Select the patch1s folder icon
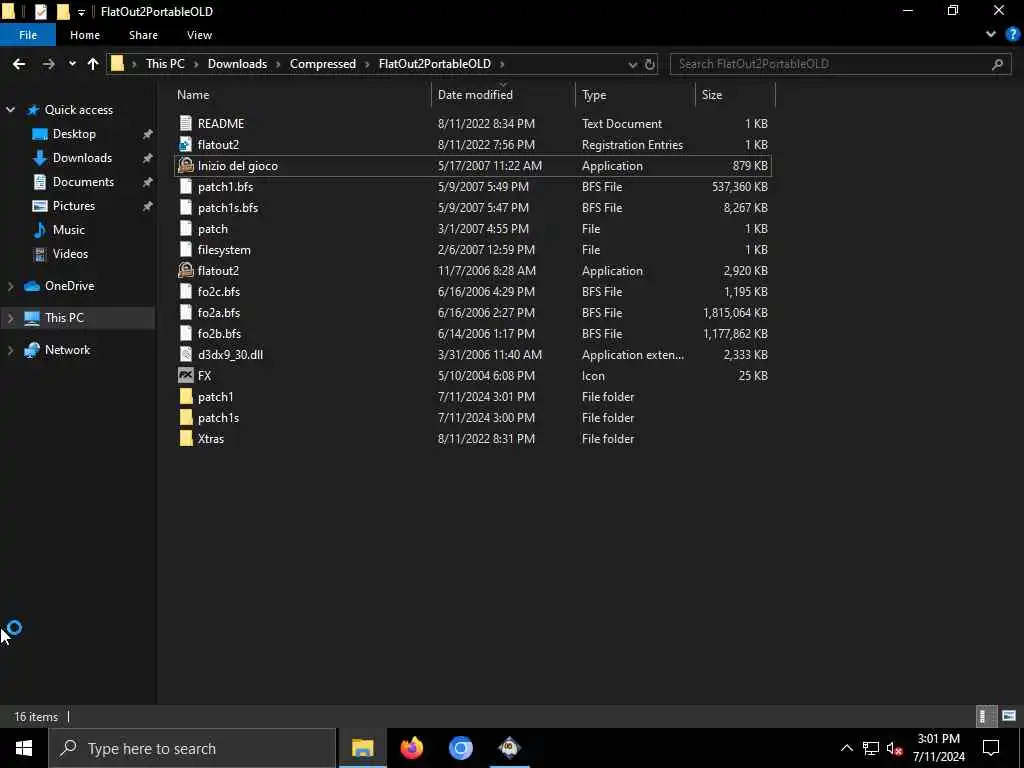The height and width of the screenshot is (768, 1024). click(185, 417)
